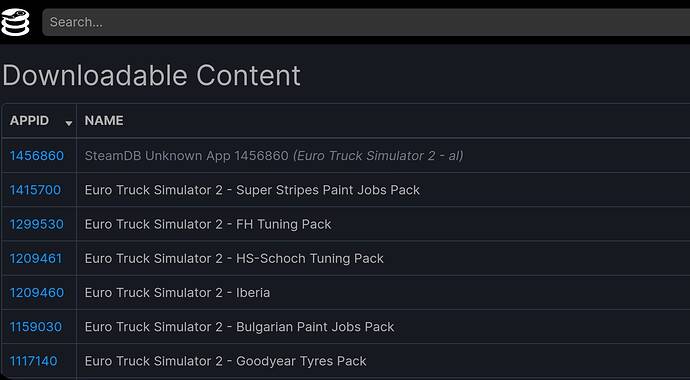This screenshot has height=380, width=690.
Task: Open app ID 1456860 link
Action: (37, 156)
